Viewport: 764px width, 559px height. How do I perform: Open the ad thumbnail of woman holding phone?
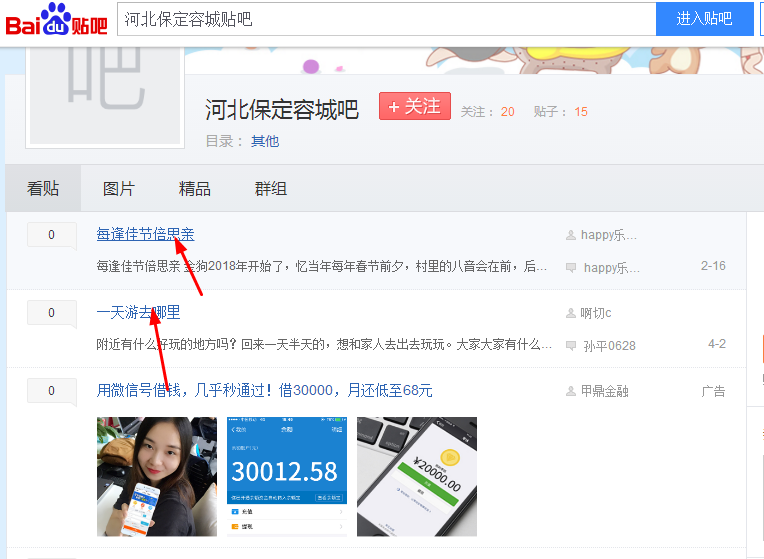pos(156,476)
